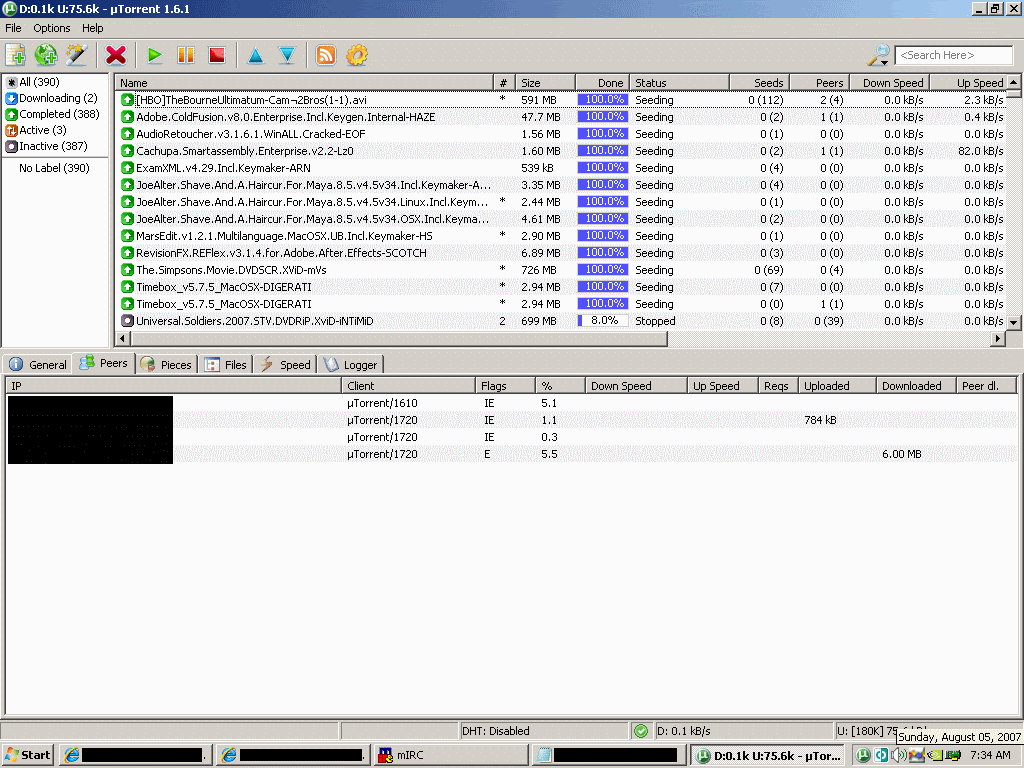This screenshot has width=1024, height=768.
Task: Sort torrents by the Size column
Action: coord(545,83)
